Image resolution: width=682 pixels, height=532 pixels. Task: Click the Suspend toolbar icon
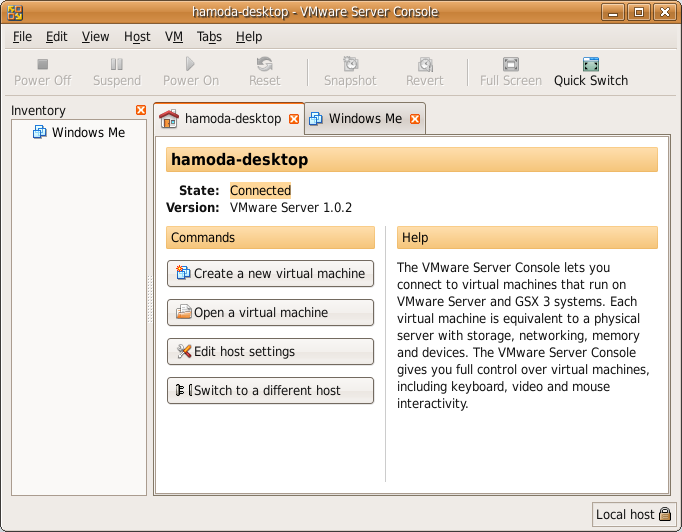click(x=117, y=64)
